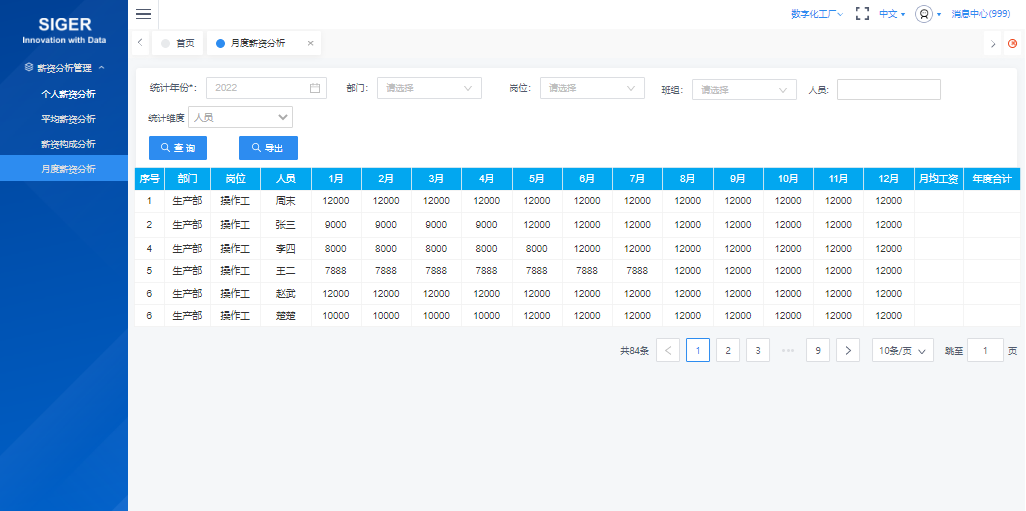
Task: Collapse the 薪资分析管理 sidebar group
Action: pos(101,67)
